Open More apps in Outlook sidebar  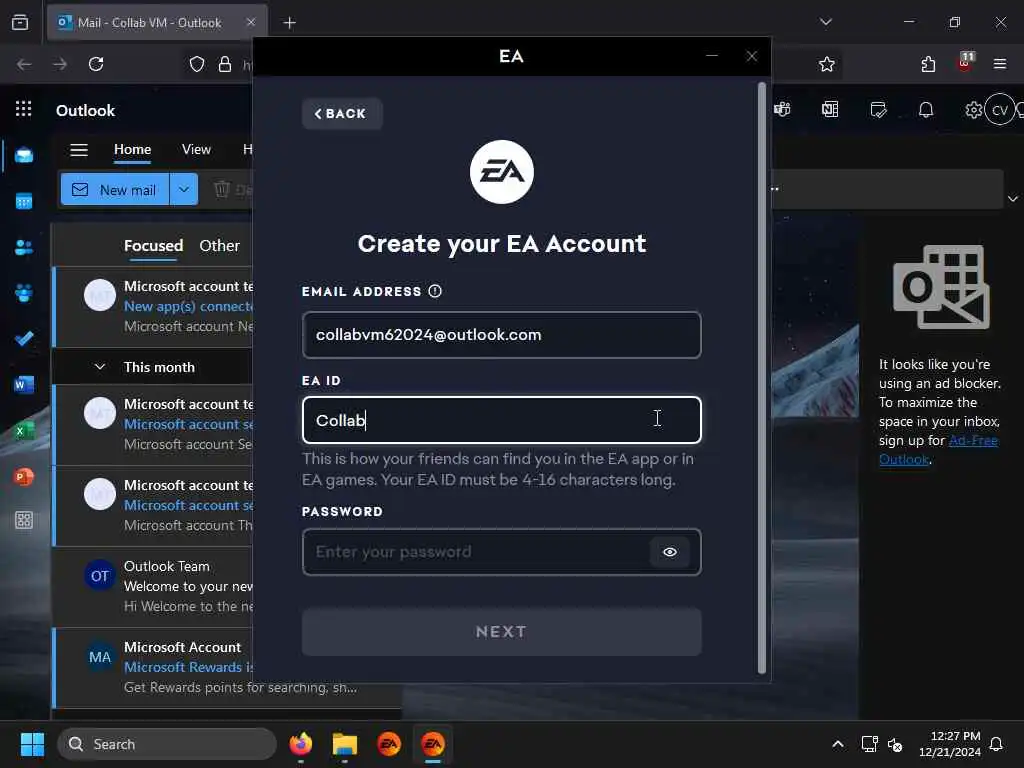tap(24, 520)
